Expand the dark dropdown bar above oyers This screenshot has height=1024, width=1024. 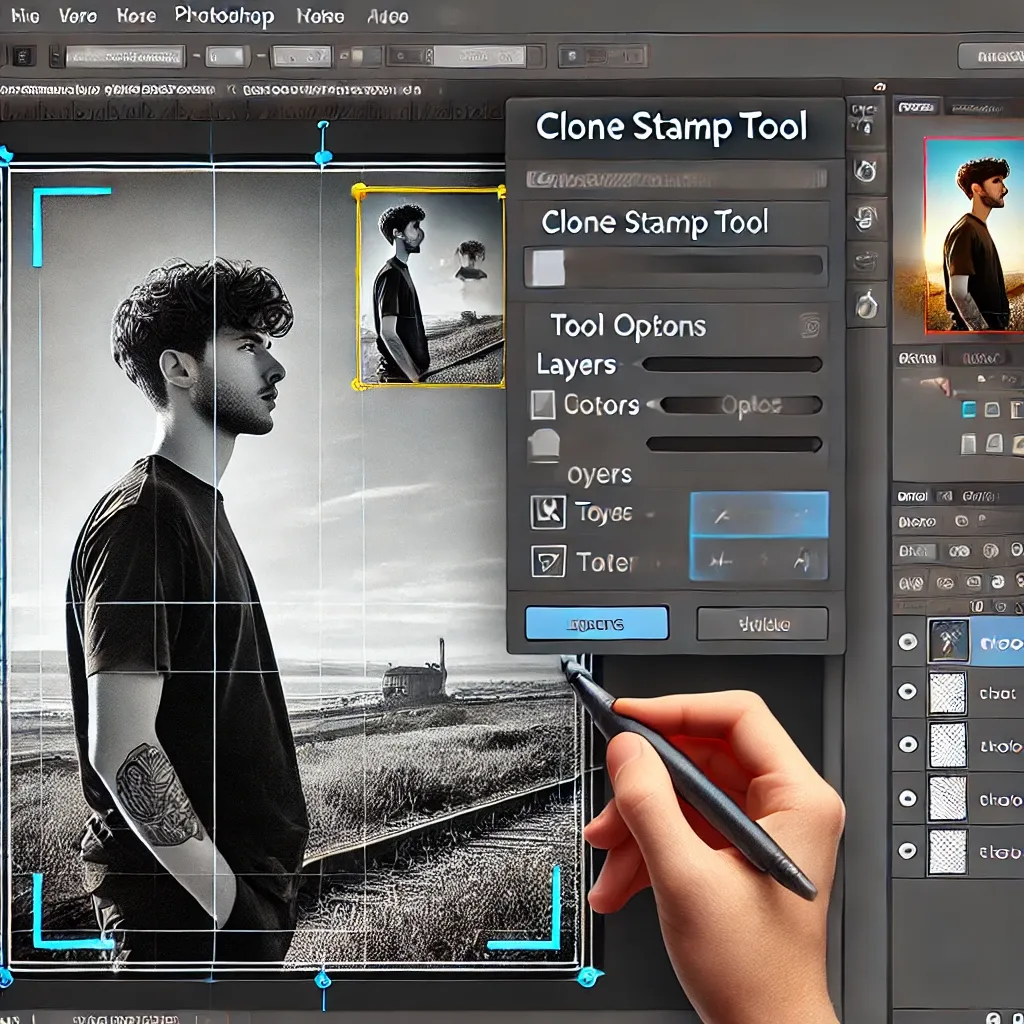coord(734,444)
